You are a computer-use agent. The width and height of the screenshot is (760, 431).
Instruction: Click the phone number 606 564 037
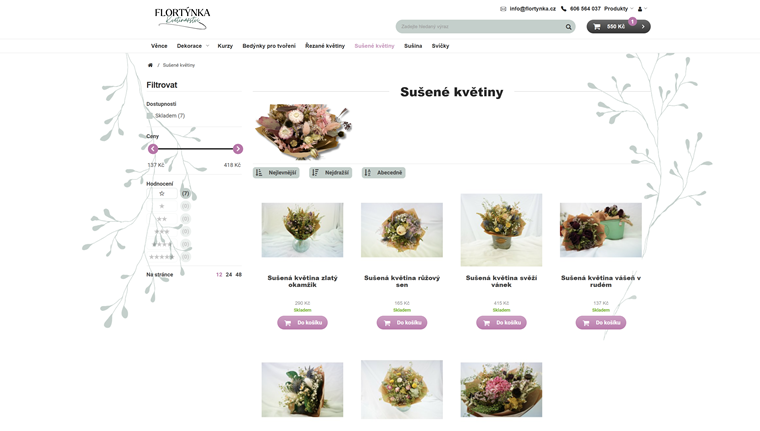click(585, 9)
